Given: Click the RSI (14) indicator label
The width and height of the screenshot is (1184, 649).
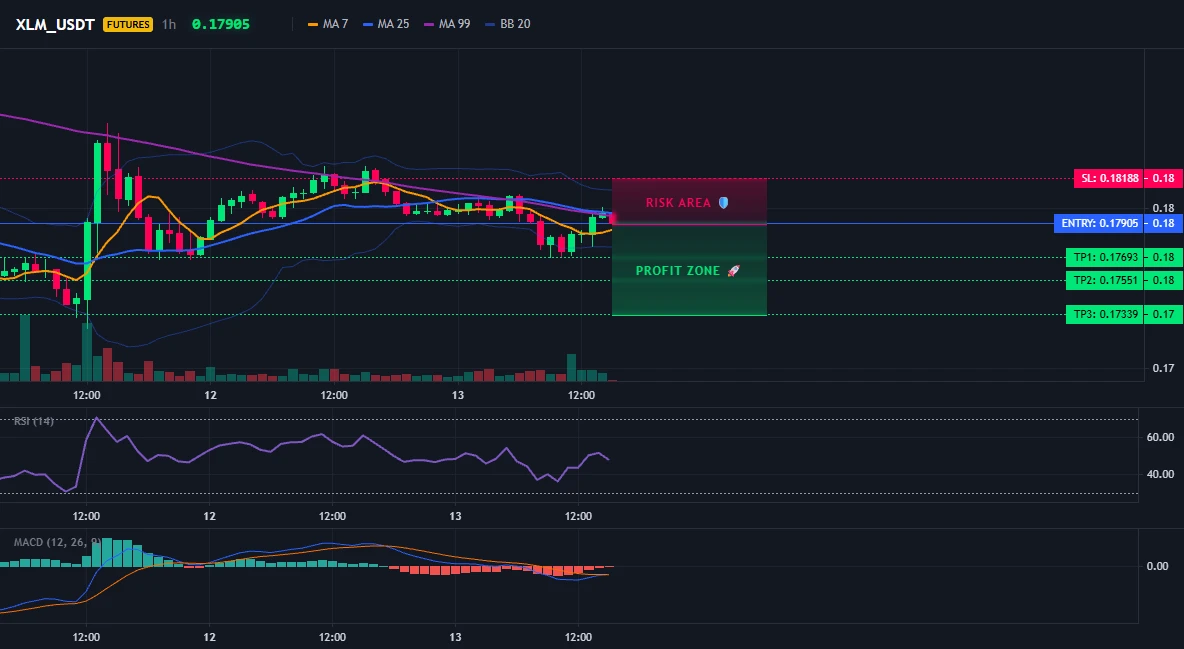Looking at the screenshot, I should coord(34,421).
